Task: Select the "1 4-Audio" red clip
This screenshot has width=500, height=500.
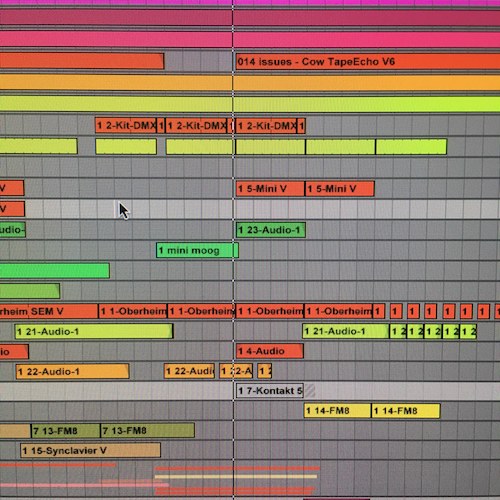Action: (x=270, y=351)
